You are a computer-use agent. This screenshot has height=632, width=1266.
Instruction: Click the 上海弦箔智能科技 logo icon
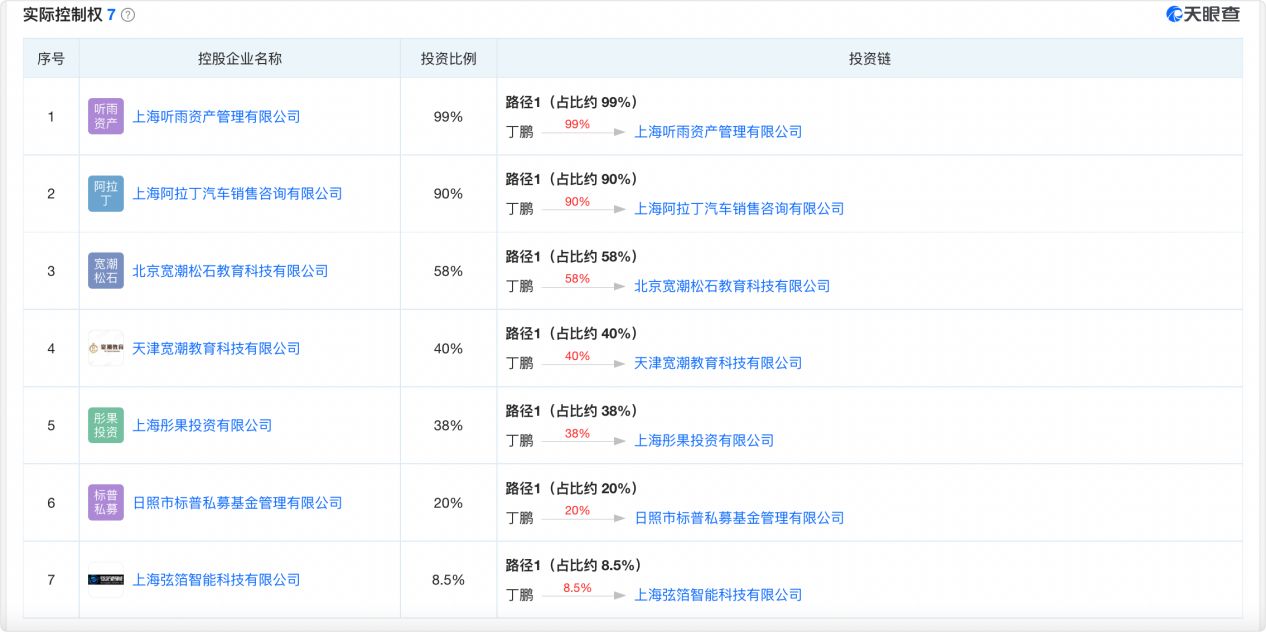pos(105,579)
